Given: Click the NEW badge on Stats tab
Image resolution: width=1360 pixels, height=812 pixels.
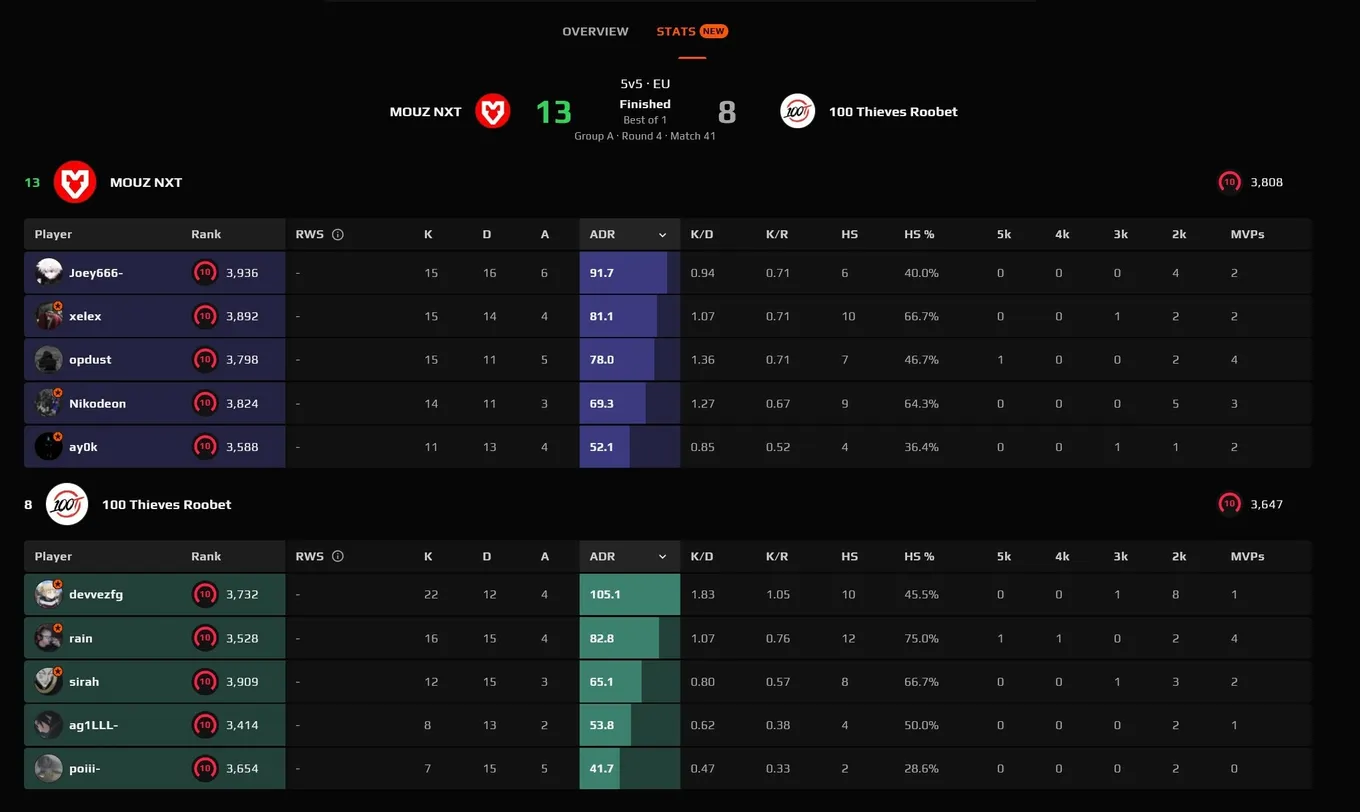Looking at the screenshot, I should pos(713,31).
